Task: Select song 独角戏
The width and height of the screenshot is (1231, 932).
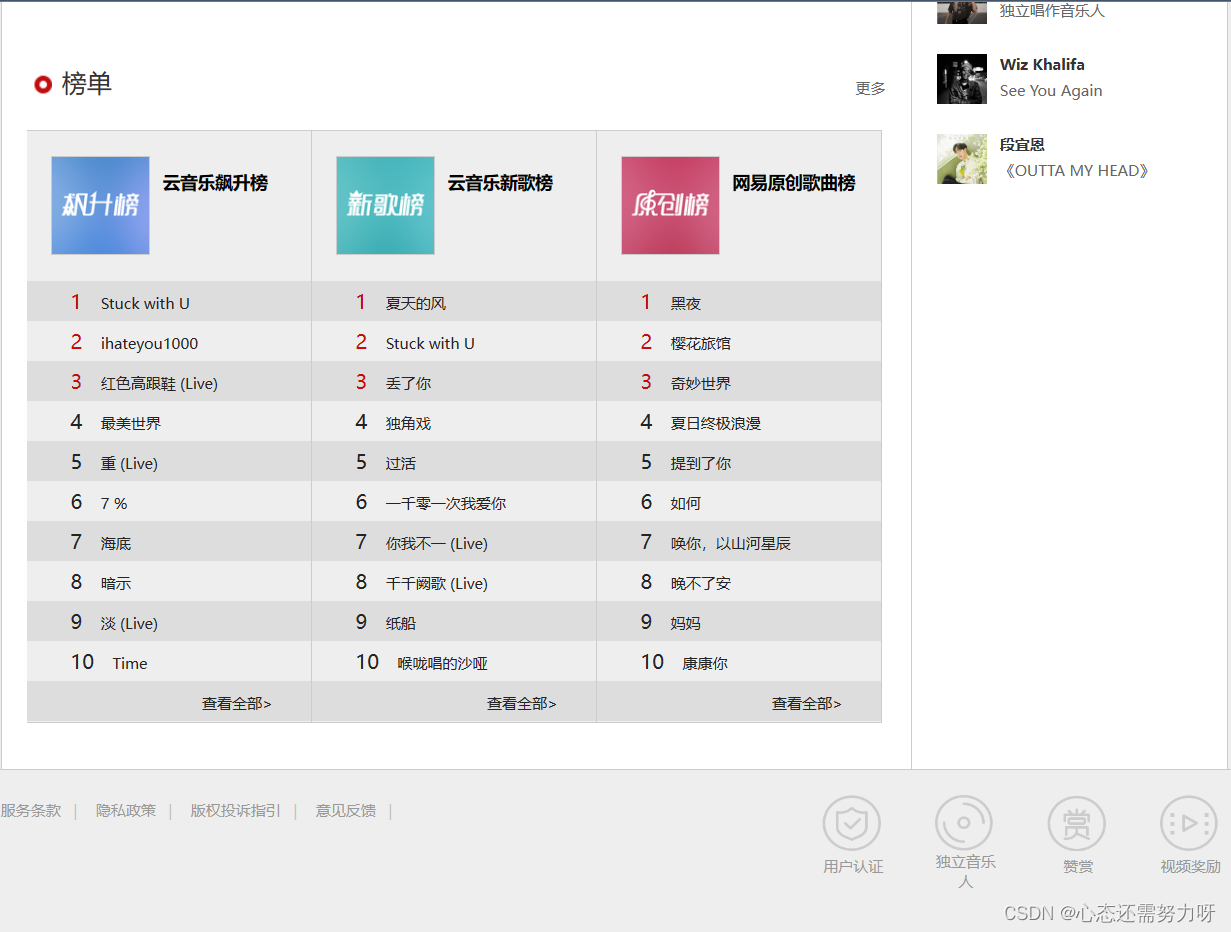Action: (x=408, y=424)
